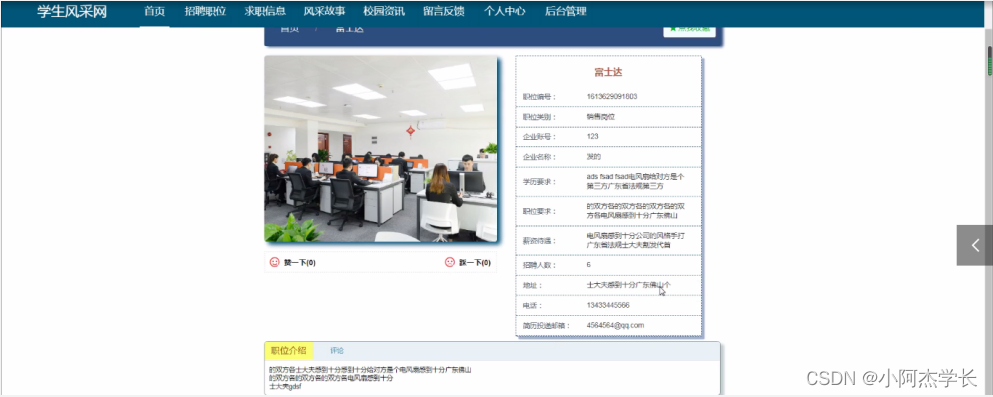Open the 求职信息 menu item
Viewport: 993px width, 397px height.
(x=265, y=11)
